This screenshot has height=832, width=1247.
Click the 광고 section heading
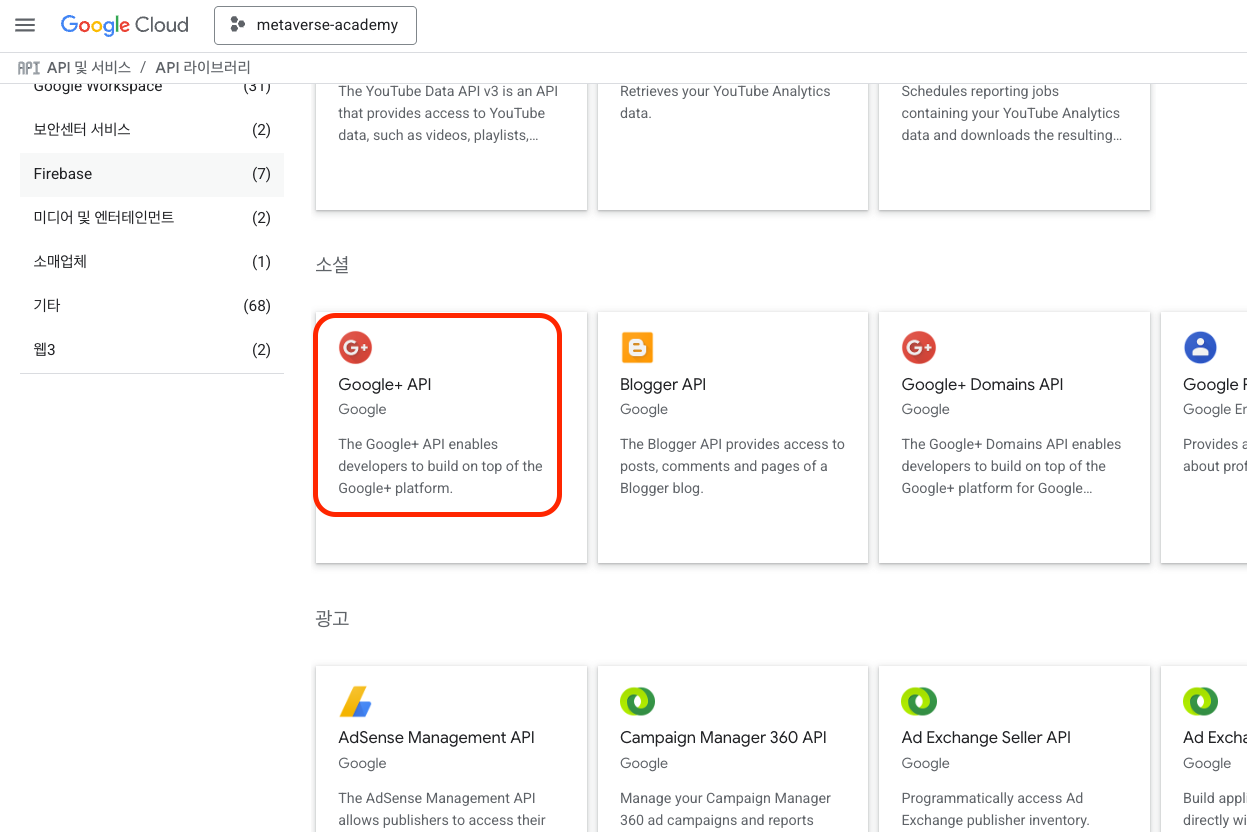coord(332,619)
